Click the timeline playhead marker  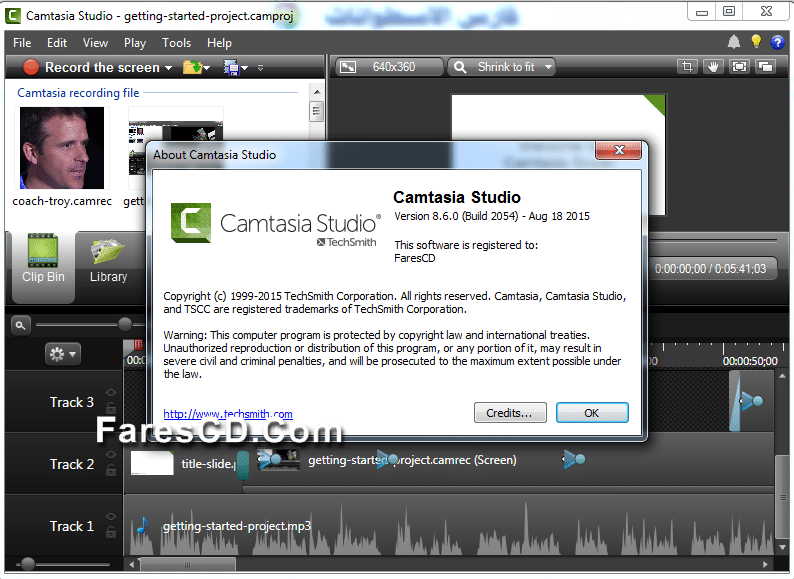click(x=137, y=346)
